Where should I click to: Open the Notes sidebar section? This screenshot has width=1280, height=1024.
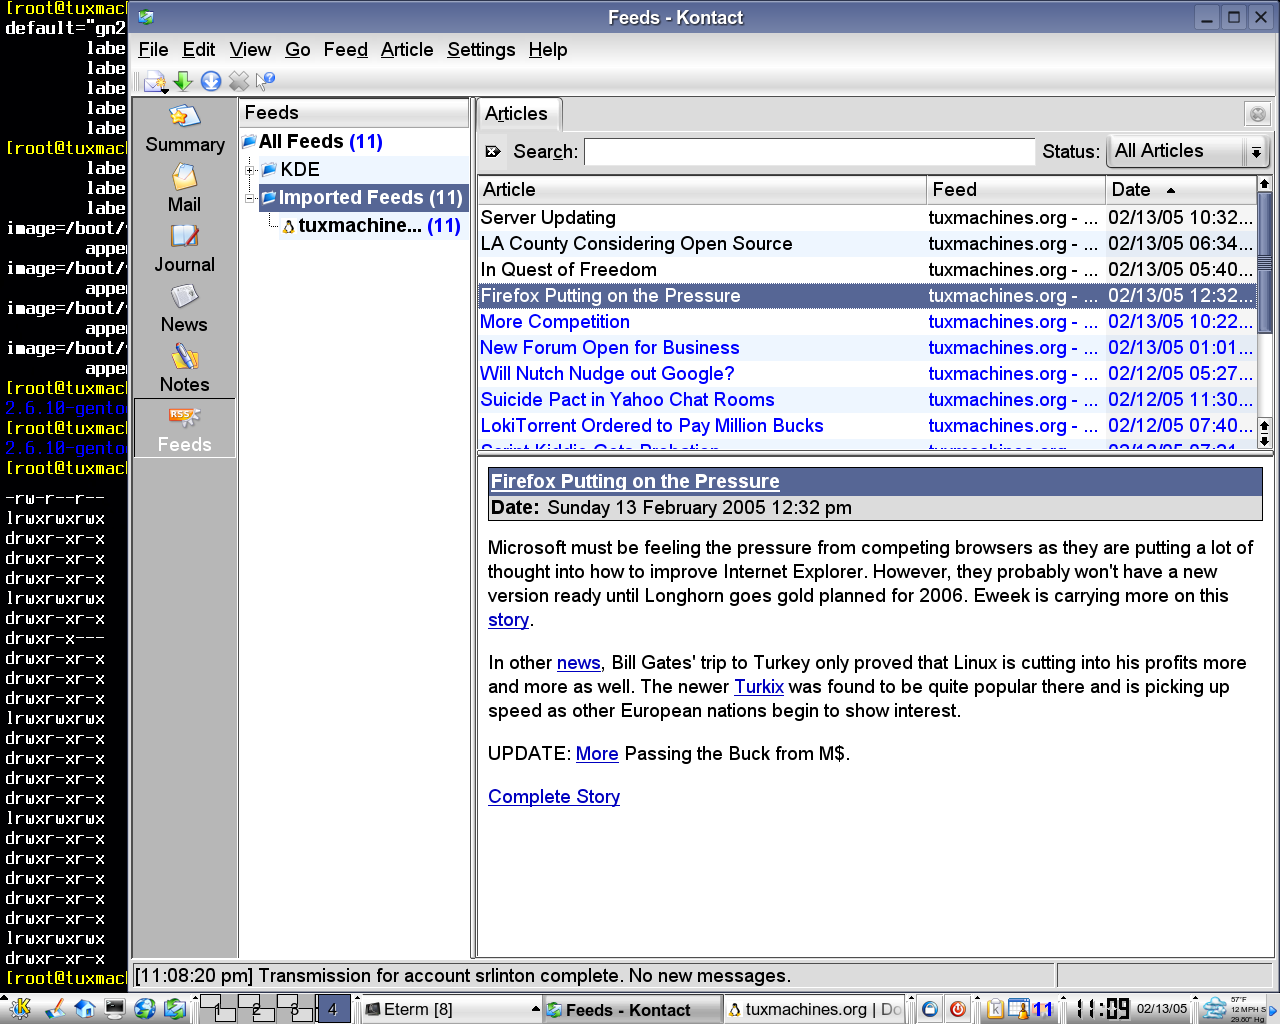(x=185, y=370)
